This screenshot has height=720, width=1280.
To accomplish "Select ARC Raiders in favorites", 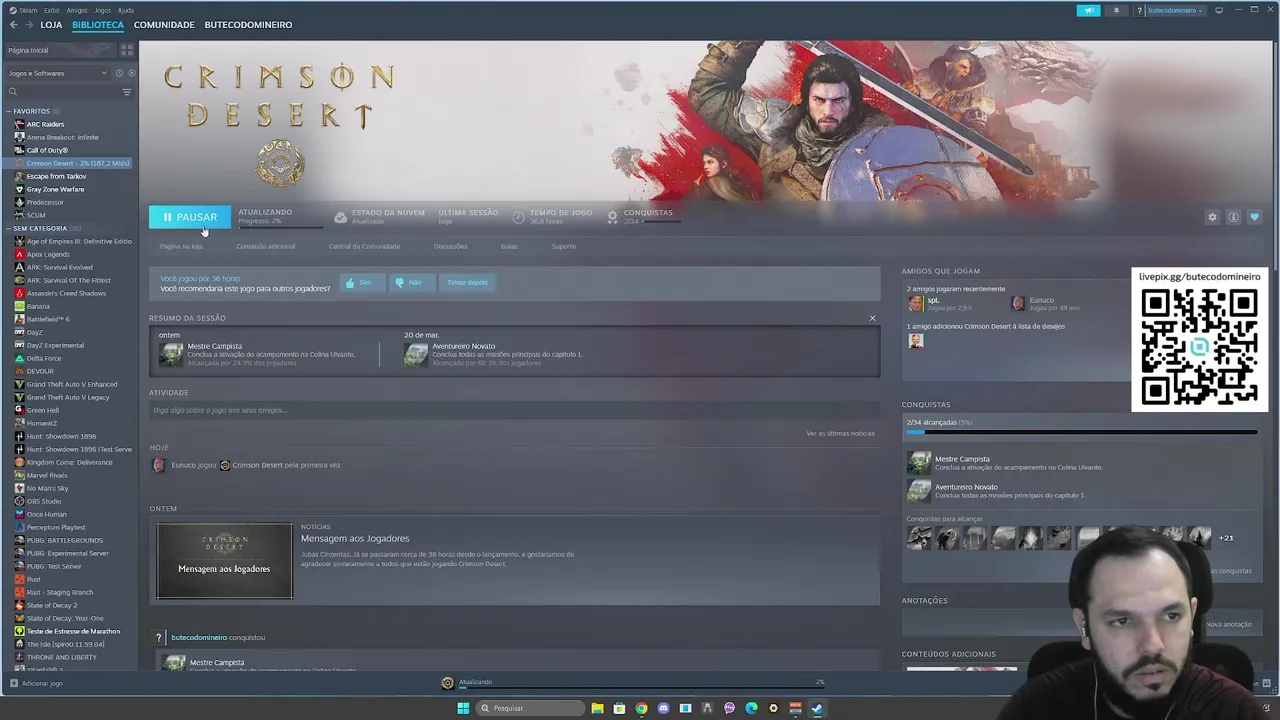I will tap(45, 124).
